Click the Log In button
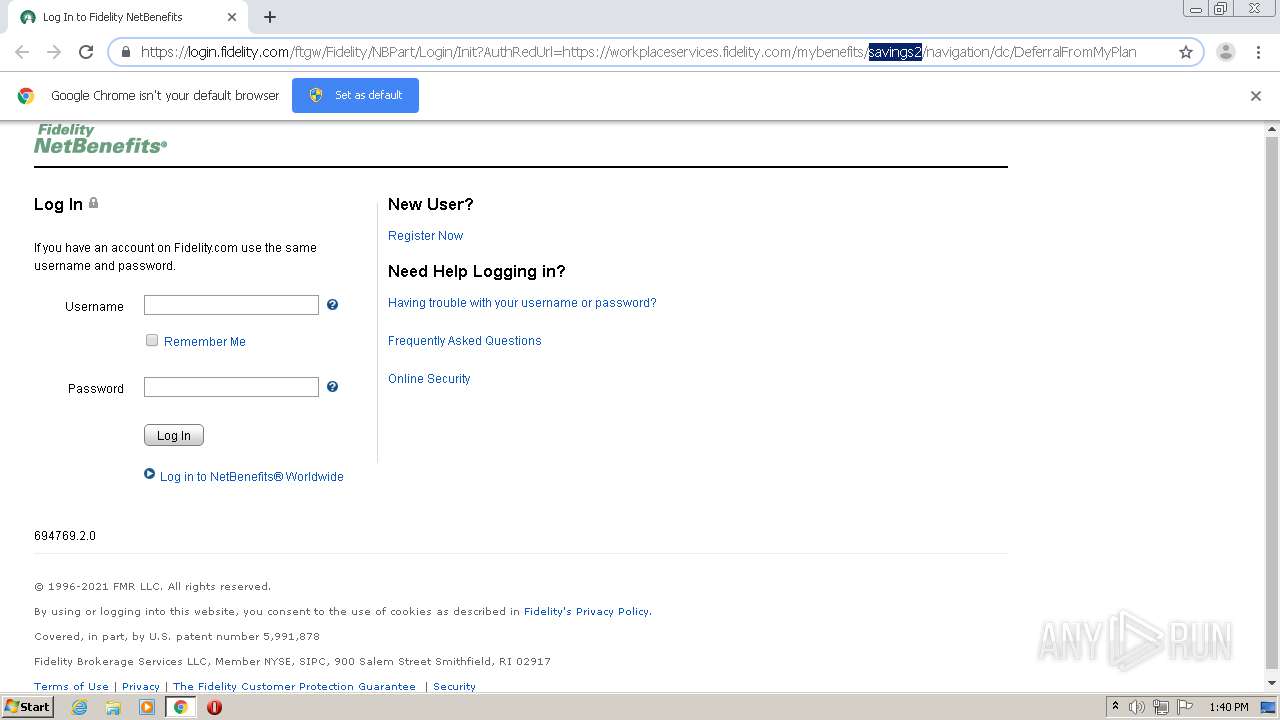Screen dimensions: 1280x720 174,435
